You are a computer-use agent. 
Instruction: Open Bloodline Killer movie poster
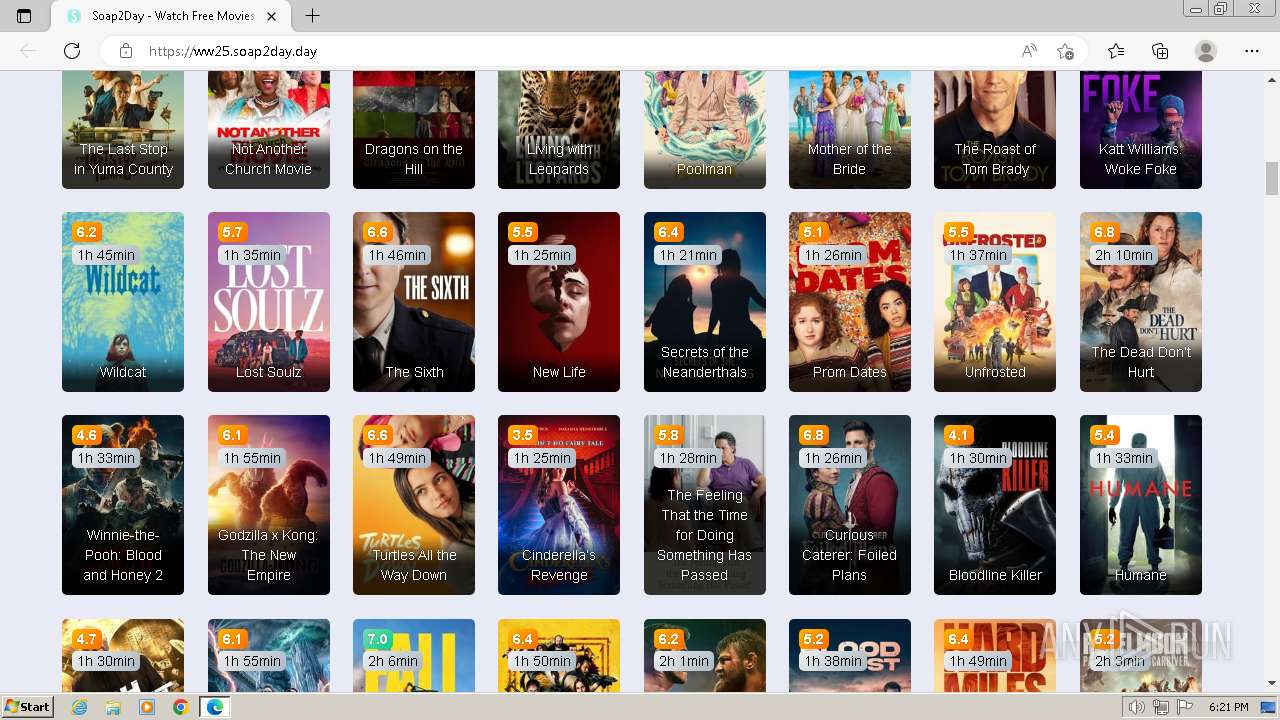coord(995,505)
